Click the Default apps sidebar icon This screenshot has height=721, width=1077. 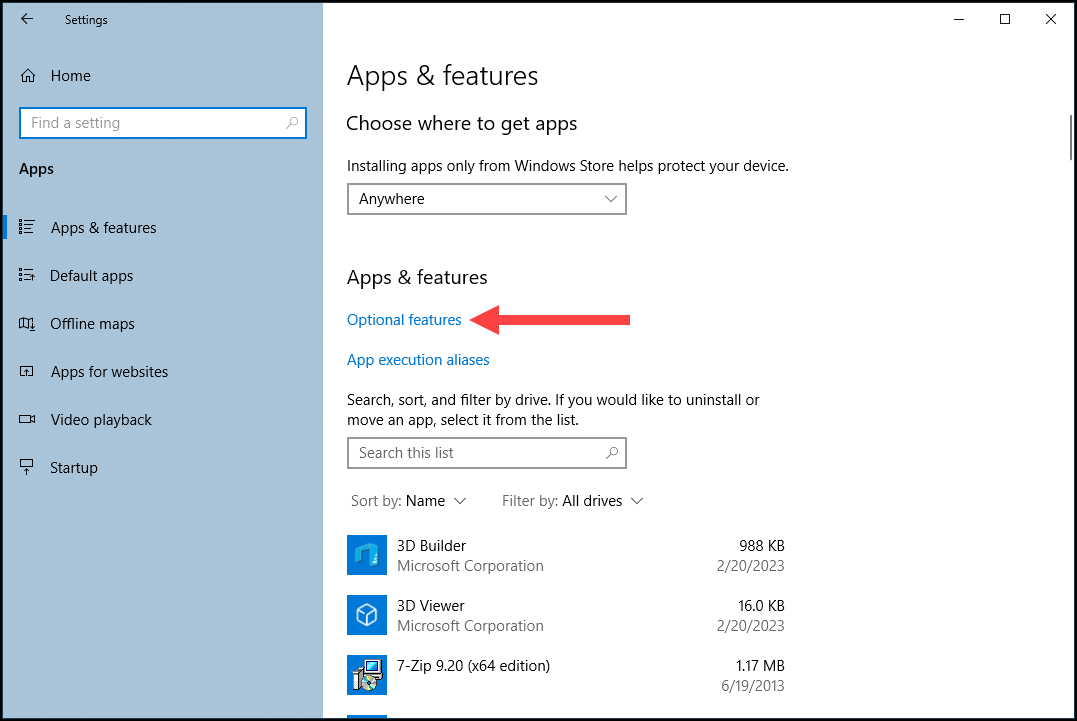(x=27, y=275)
